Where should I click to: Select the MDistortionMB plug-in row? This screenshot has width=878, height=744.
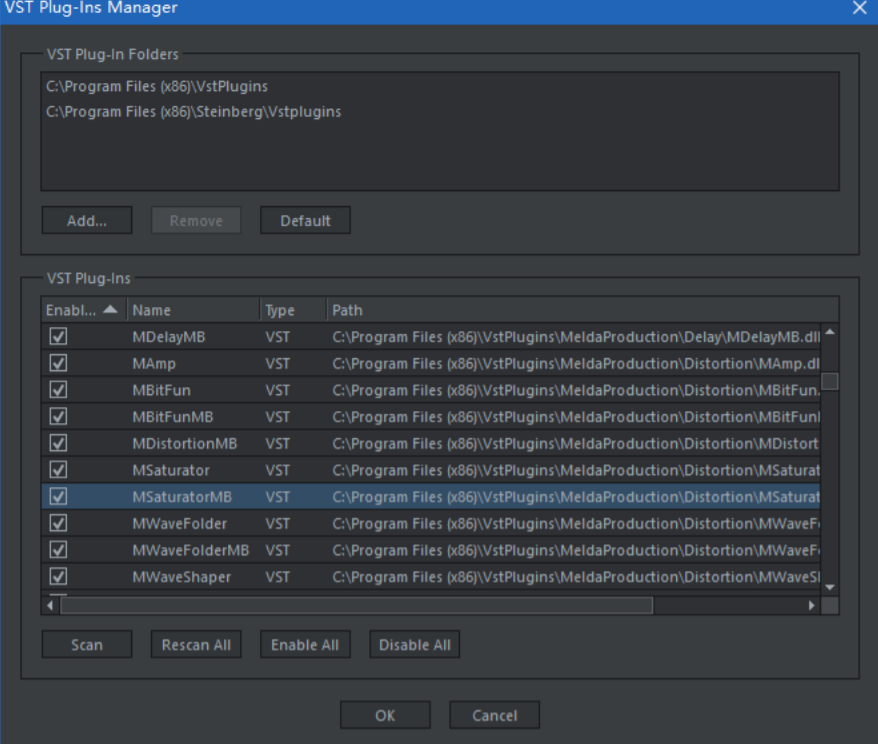(x=185, y=443)
